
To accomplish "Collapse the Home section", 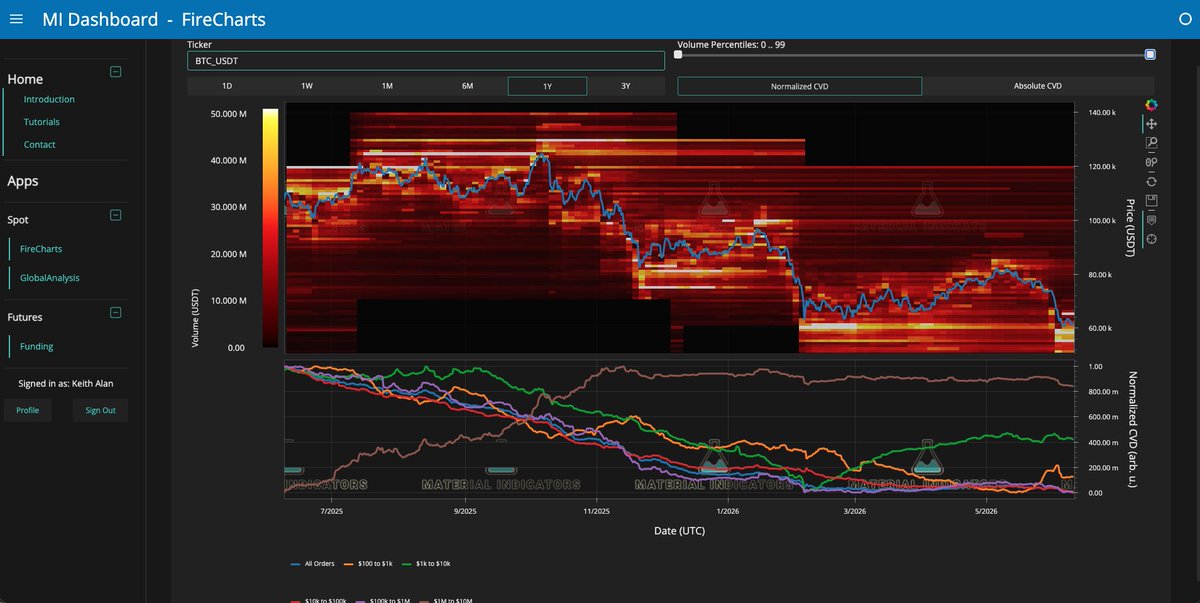I will [115, 72].
